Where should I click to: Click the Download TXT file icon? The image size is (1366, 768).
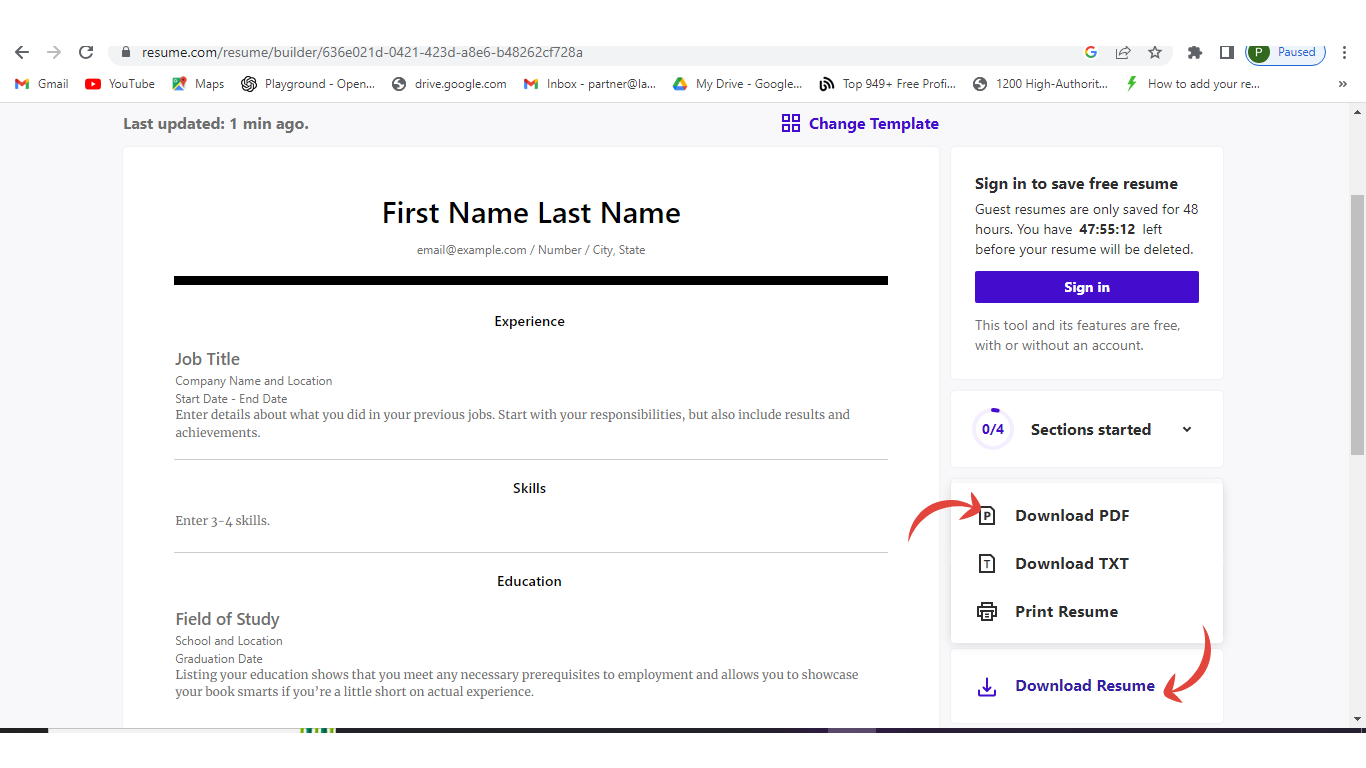click(987, 564)
